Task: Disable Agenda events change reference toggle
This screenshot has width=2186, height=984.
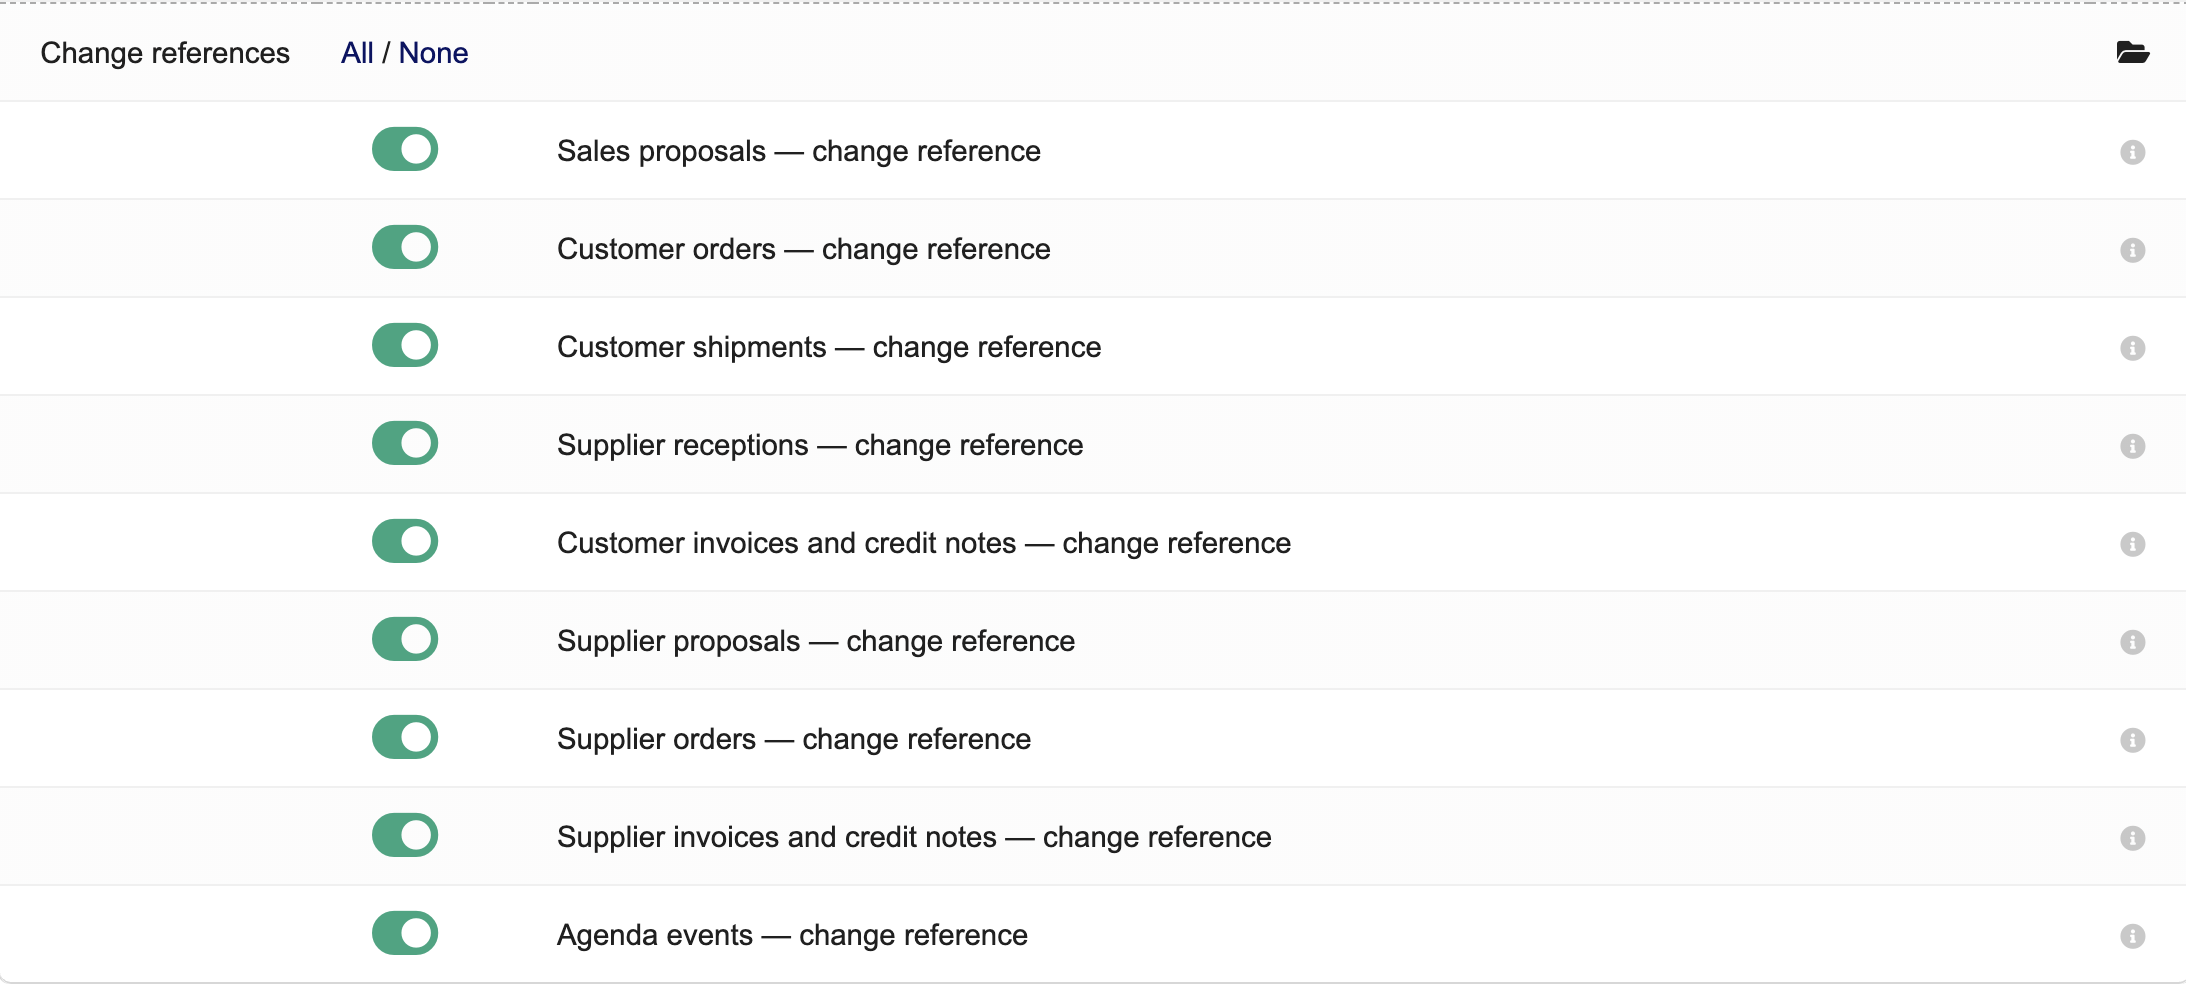Action: pyautogui.click(x=405, y=934)
